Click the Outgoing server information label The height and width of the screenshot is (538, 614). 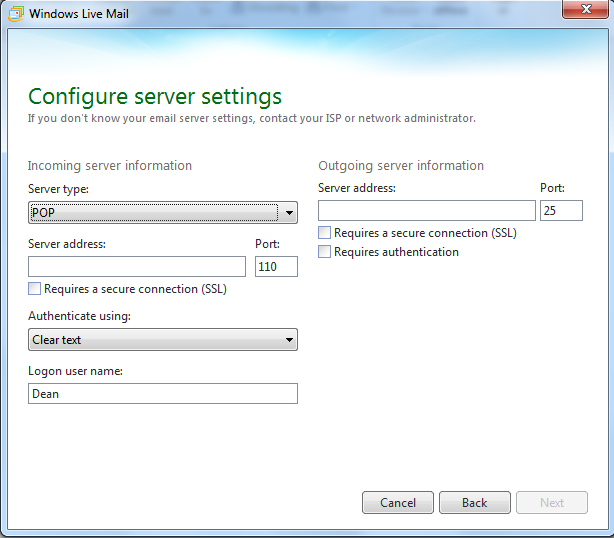click(401, 166)
